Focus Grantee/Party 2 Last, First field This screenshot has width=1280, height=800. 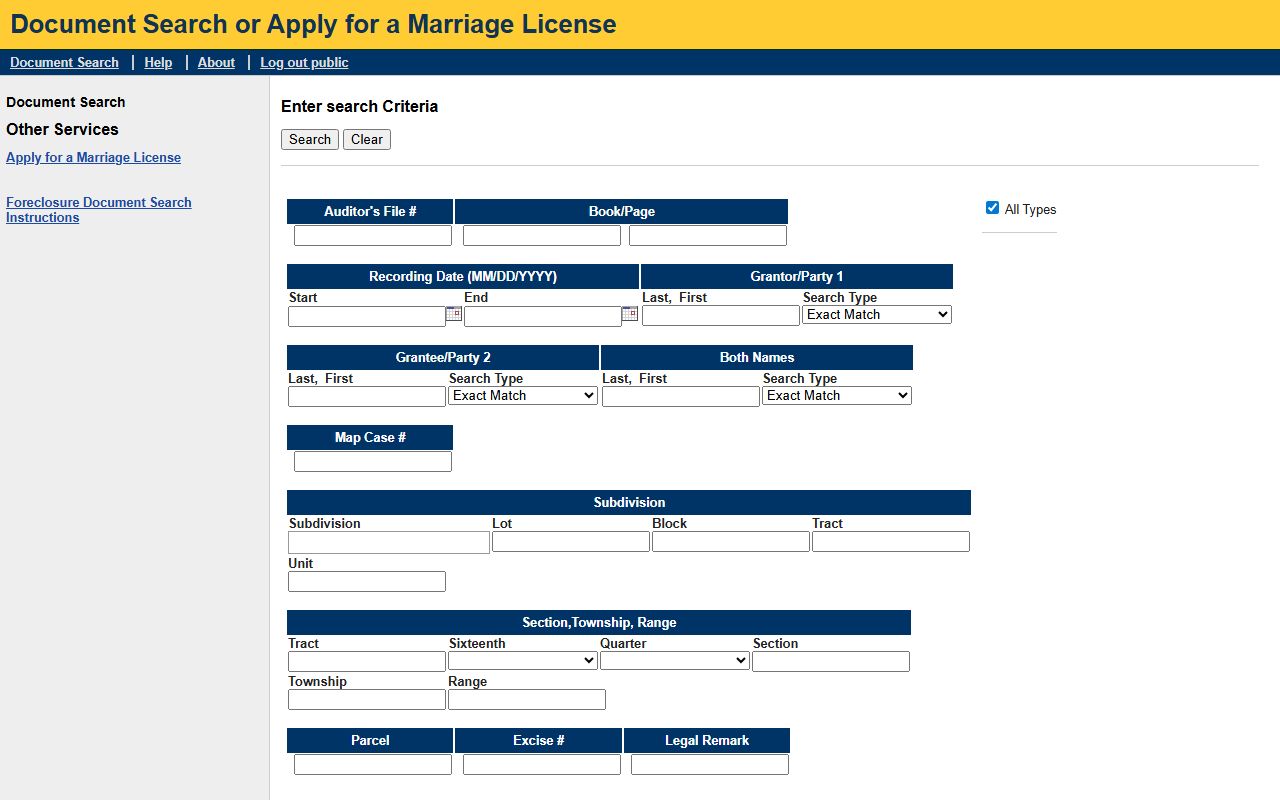[x=367, y=397]
